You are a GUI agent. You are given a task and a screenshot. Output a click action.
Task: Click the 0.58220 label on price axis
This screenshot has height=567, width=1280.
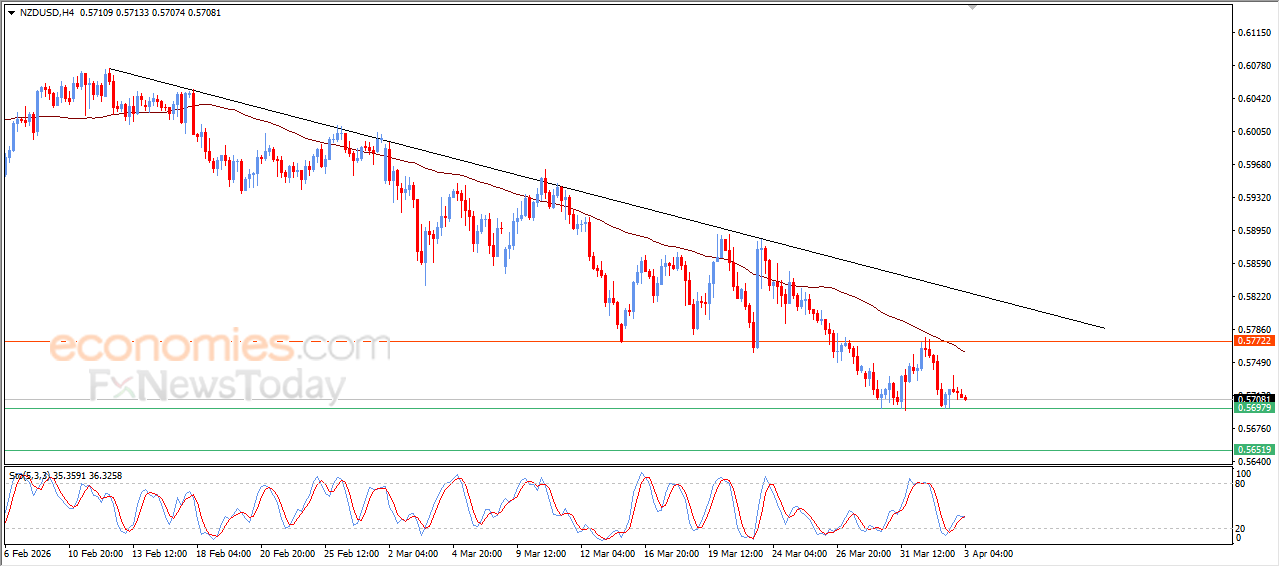pos(1254,297)
